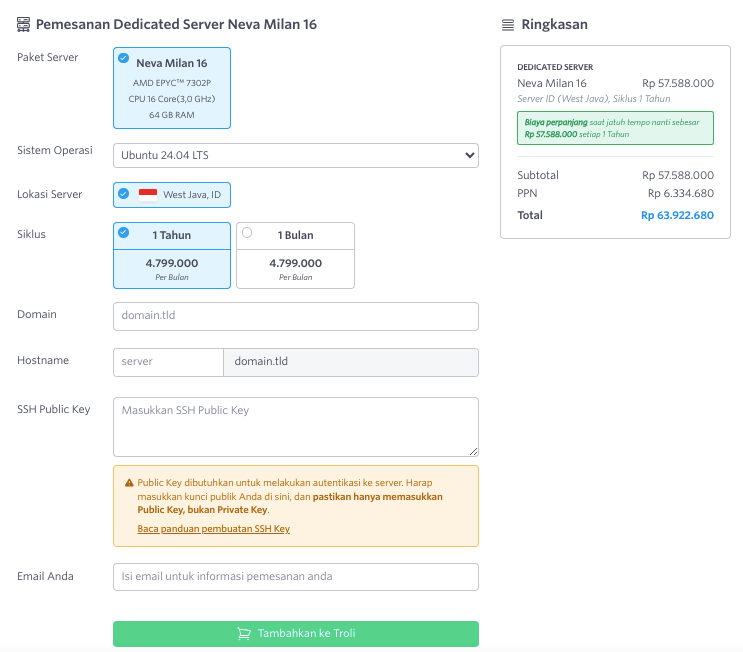Focus the Email Anda input field
Screen dimensions: 743x652
(295, 577)
